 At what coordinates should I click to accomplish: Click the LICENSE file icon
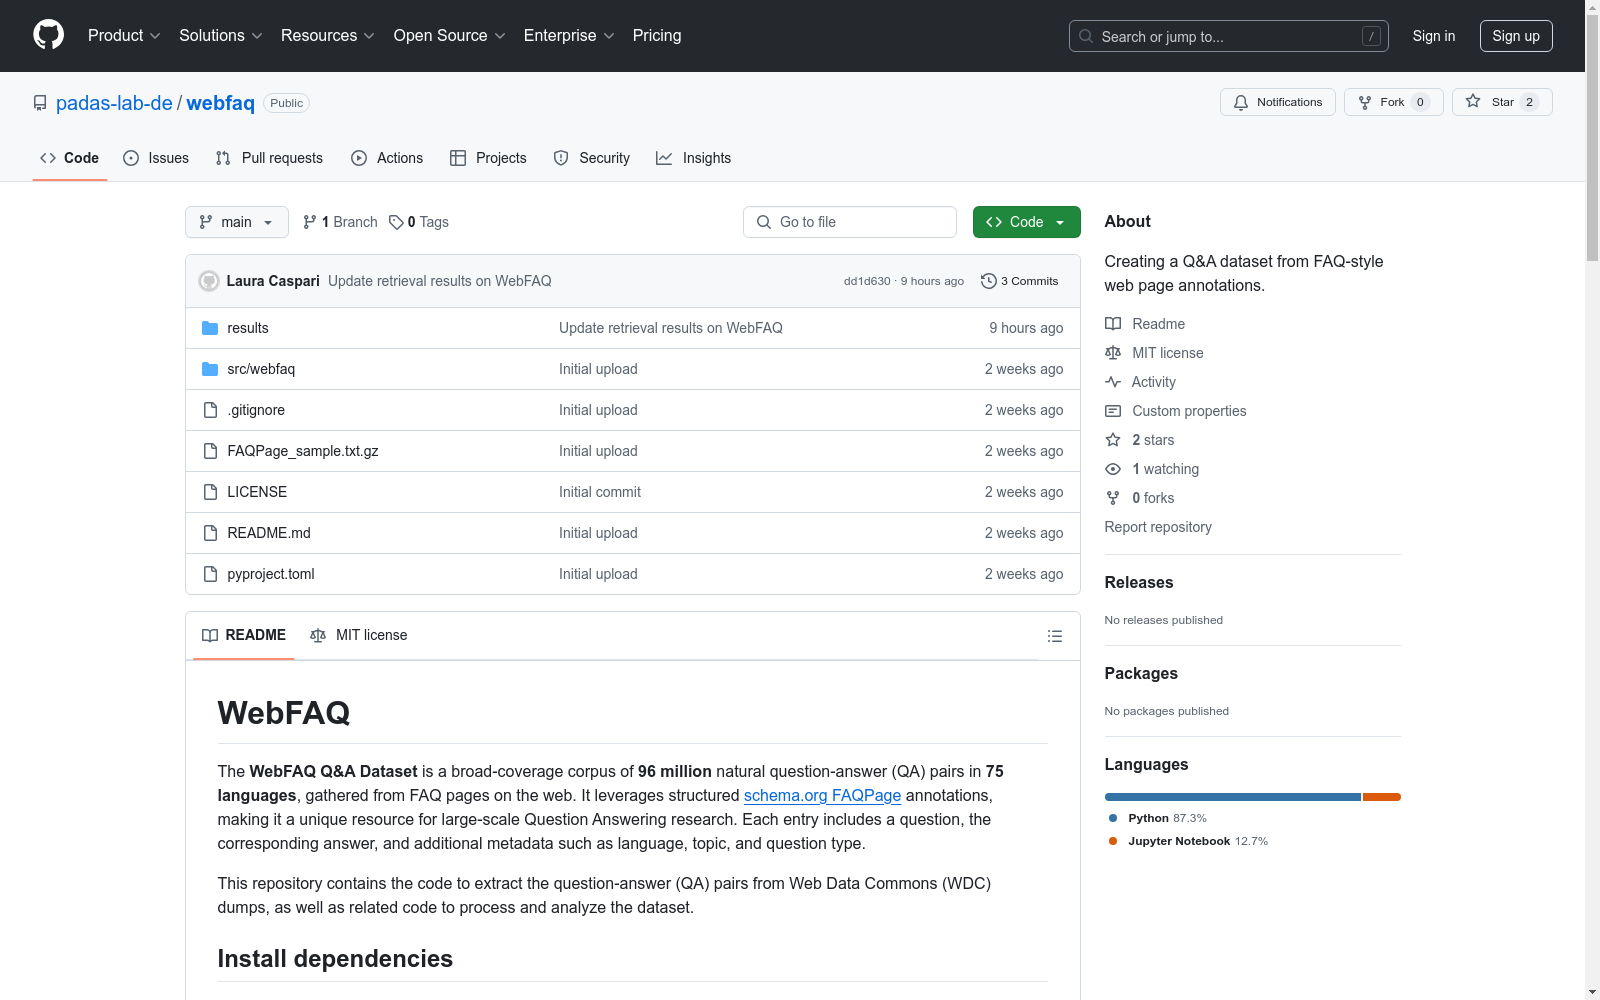point(210,492)
